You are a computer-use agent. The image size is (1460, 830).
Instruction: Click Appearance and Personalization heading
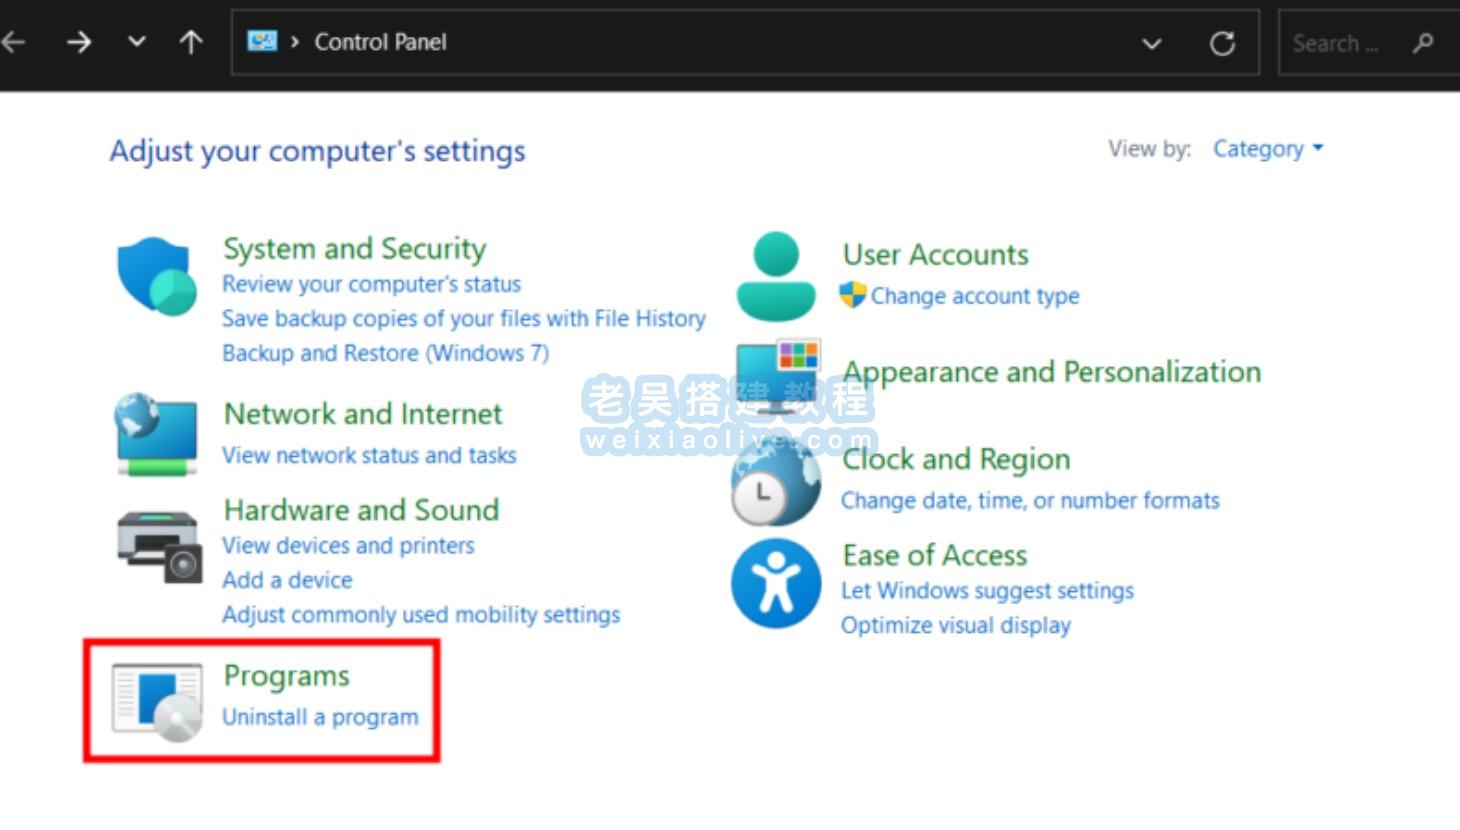tap(1052, 372)
